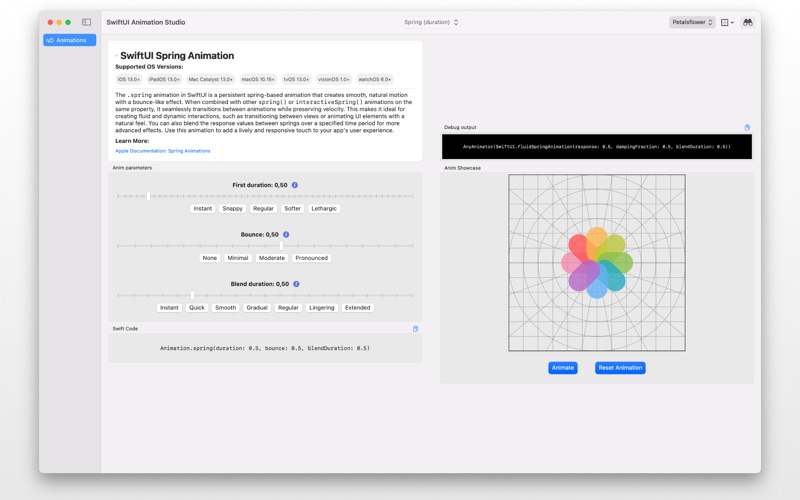This screenshot has height=500, width=800.
Task: Open the Spring (duration) animation picker
Action: tap(431, 22)
